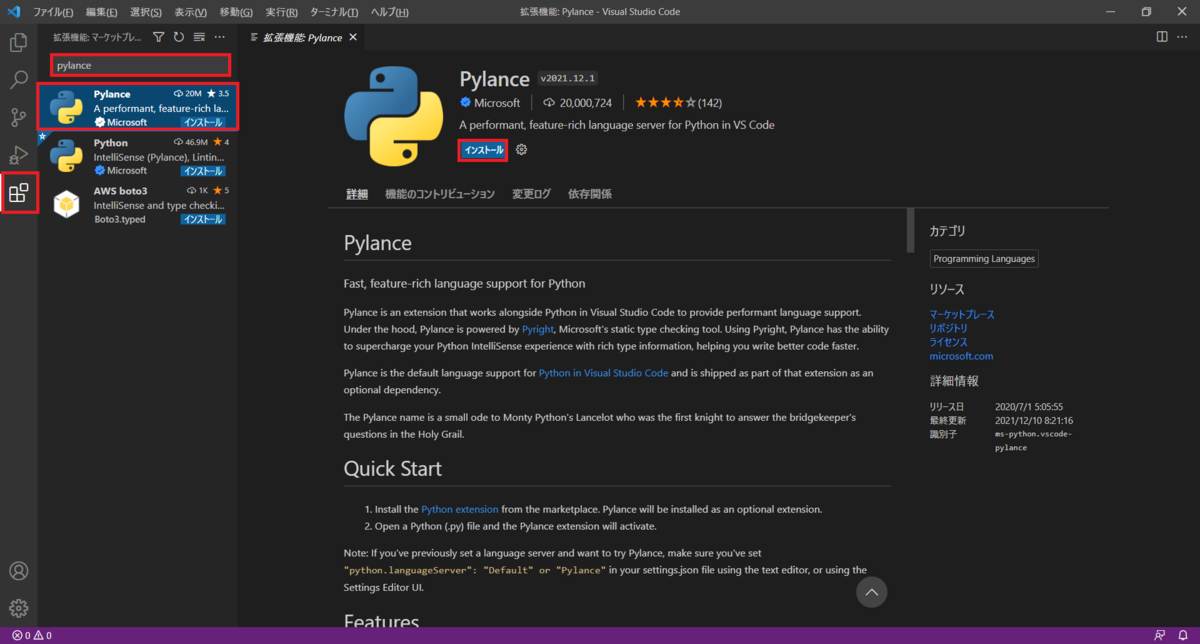
Task: Switch to the 依存関係 tab
Action: click(x=590, y=194)
